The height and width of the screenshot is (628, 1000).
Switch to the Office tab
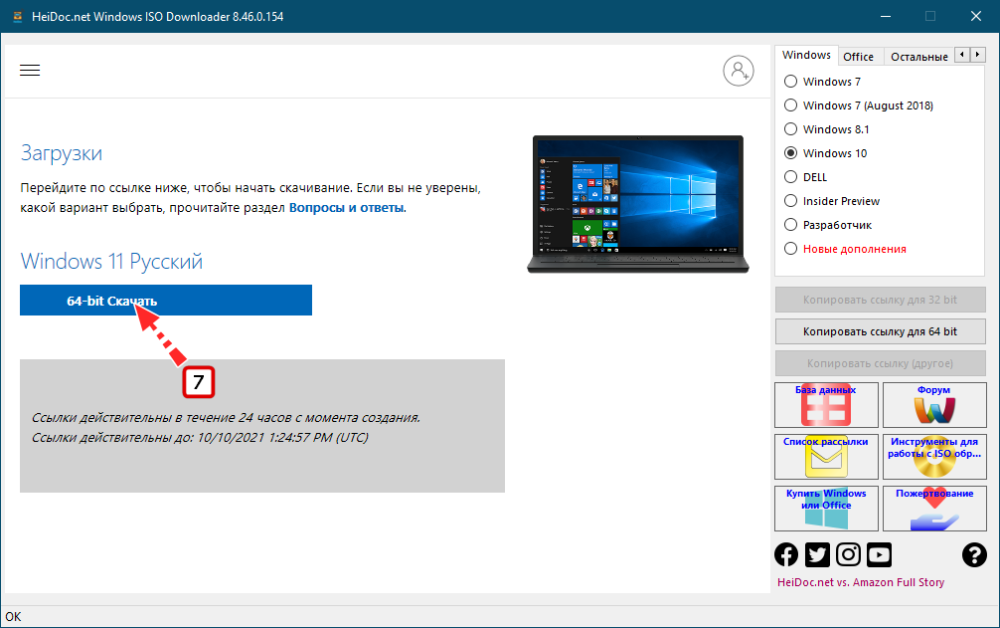click(858, 57)
